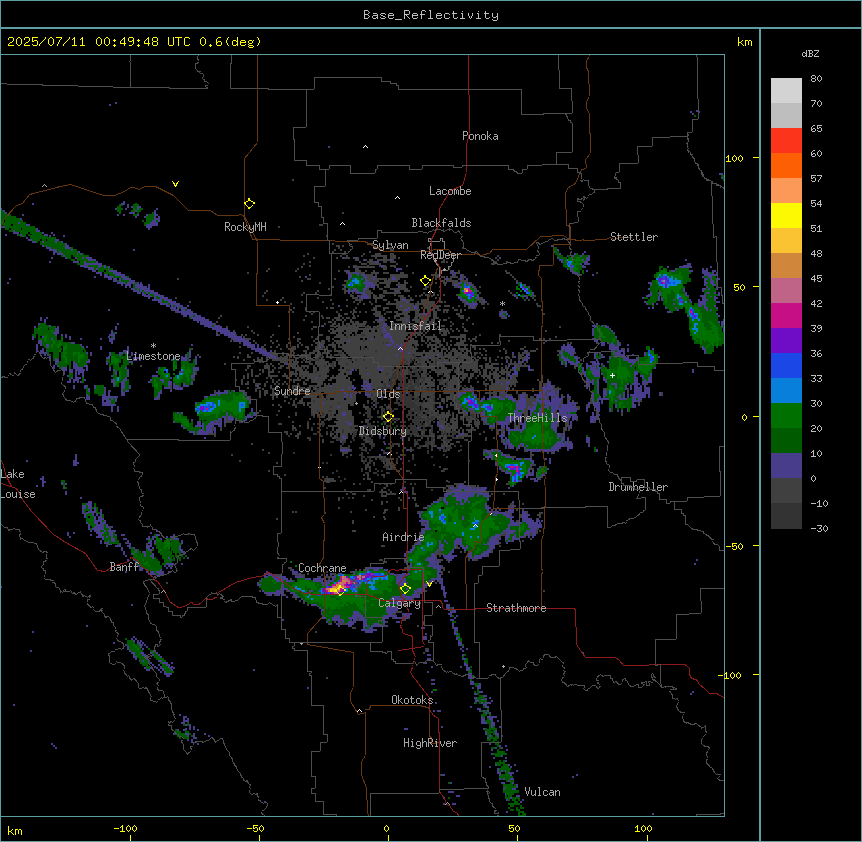Click the Okotoks map label
Viewport: 862px width, 842px height.
click(412, 700)
